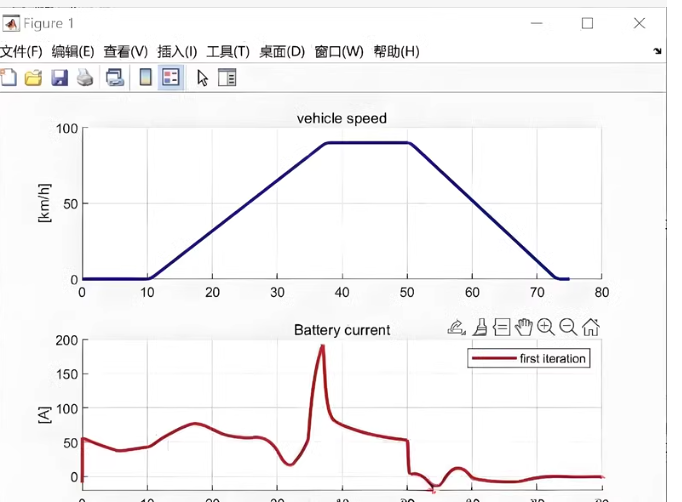Open the 桌面(D) menu
682x502 pixels.
282,52
